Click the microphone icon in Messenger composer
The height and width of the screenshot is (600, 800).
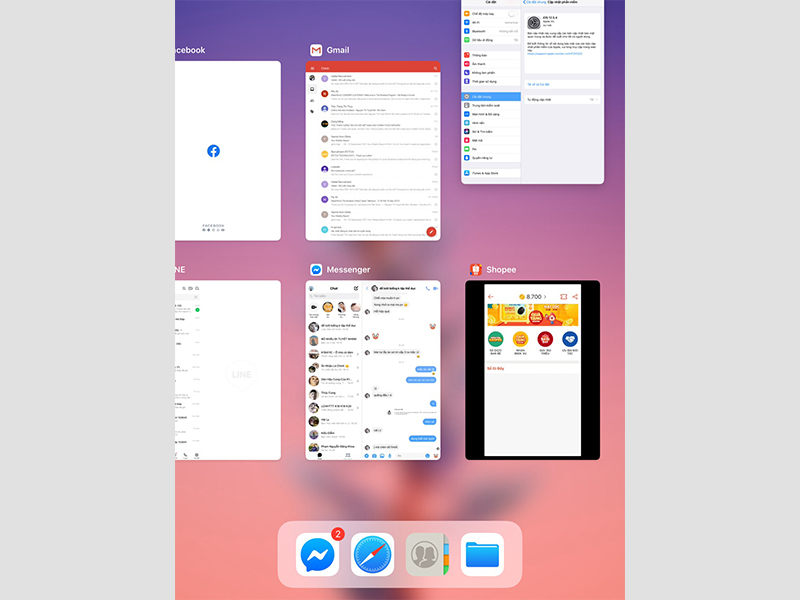click(x=390, y=456)
